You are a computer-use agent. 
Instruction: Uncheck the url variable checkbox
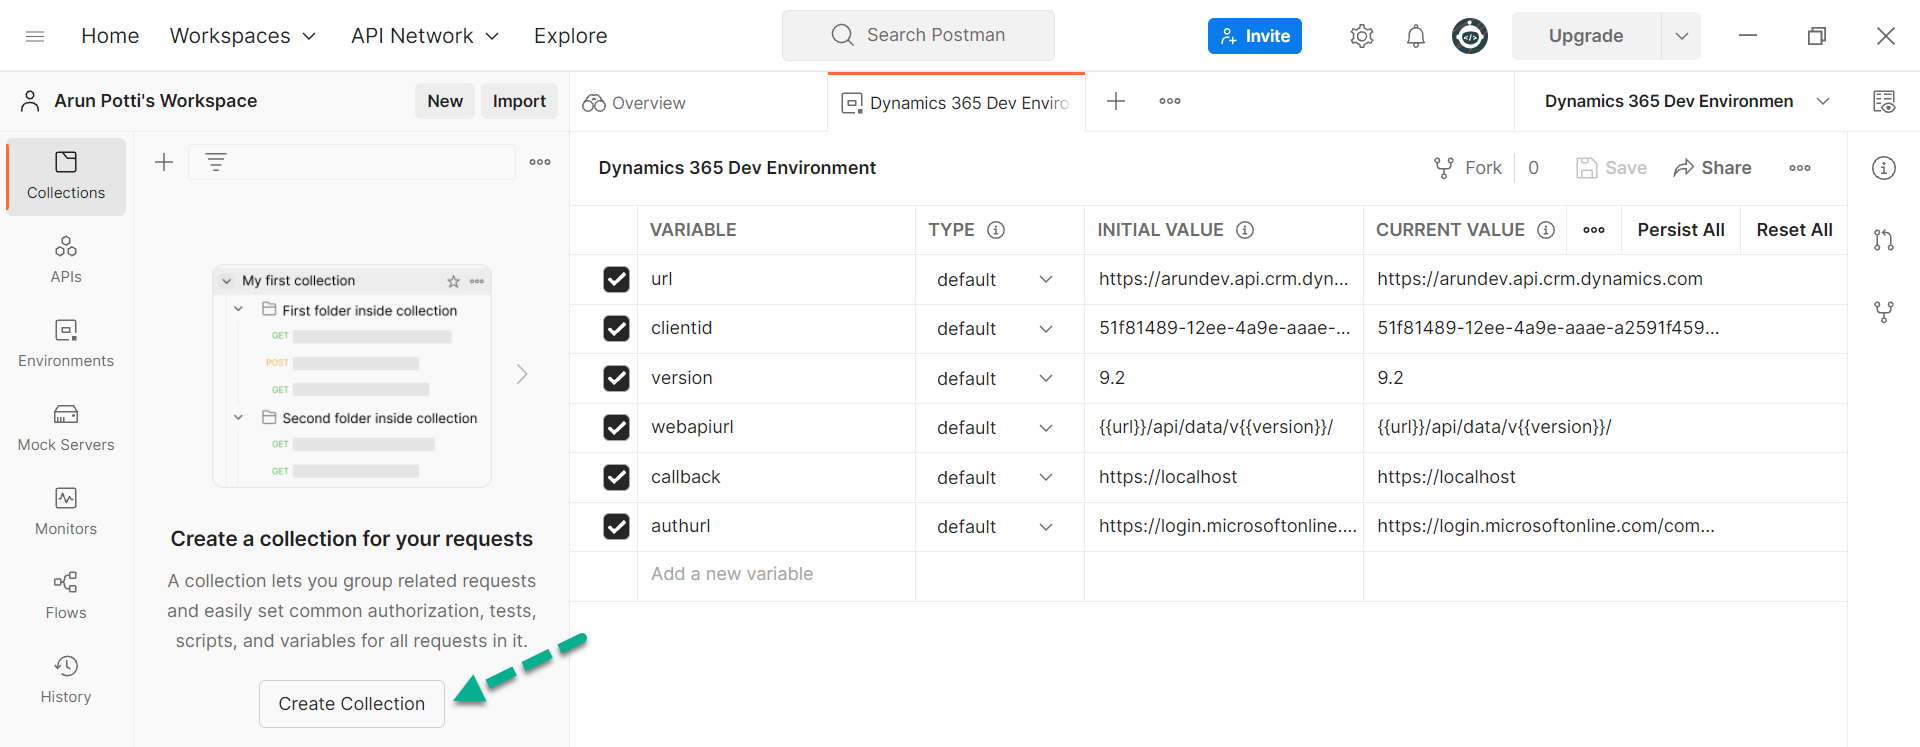point(617,279)
